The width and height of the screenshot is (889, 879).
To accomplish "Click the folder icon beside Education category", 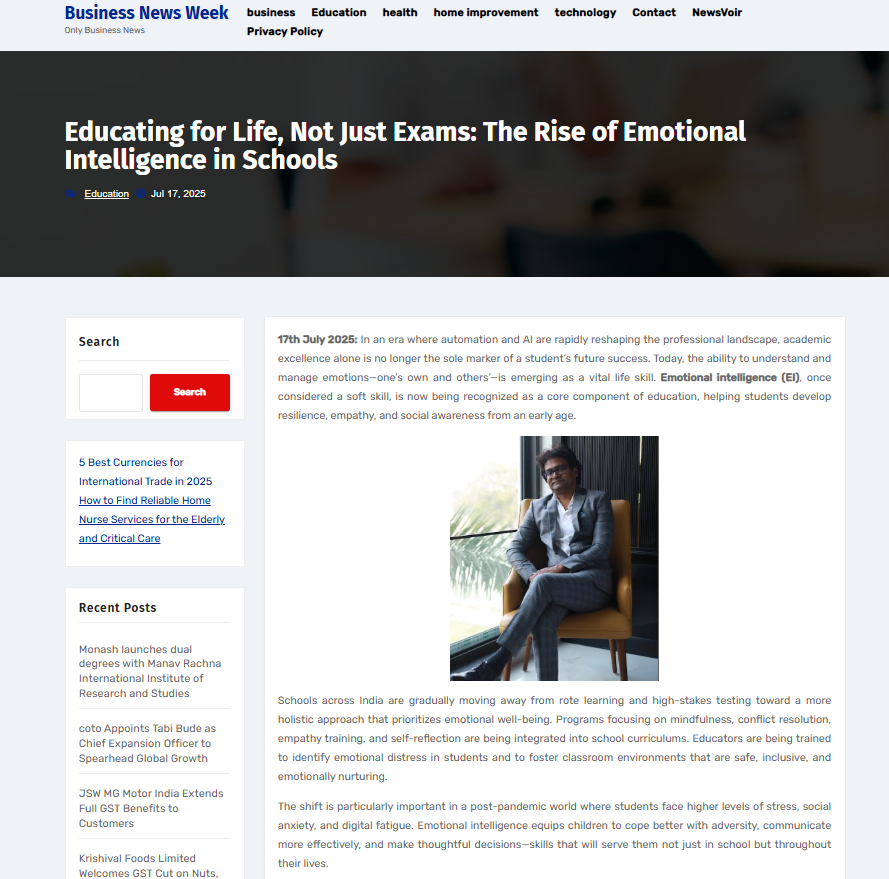I will (x=71, y=194).
